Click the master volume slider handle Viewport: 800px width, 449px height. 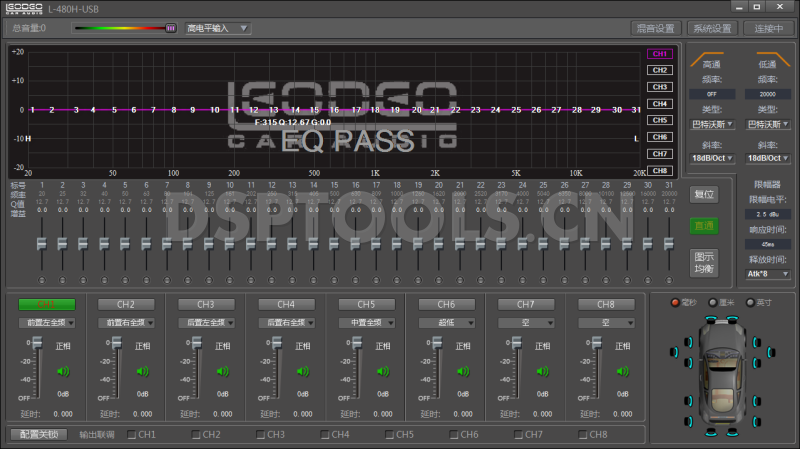point(170,28)
